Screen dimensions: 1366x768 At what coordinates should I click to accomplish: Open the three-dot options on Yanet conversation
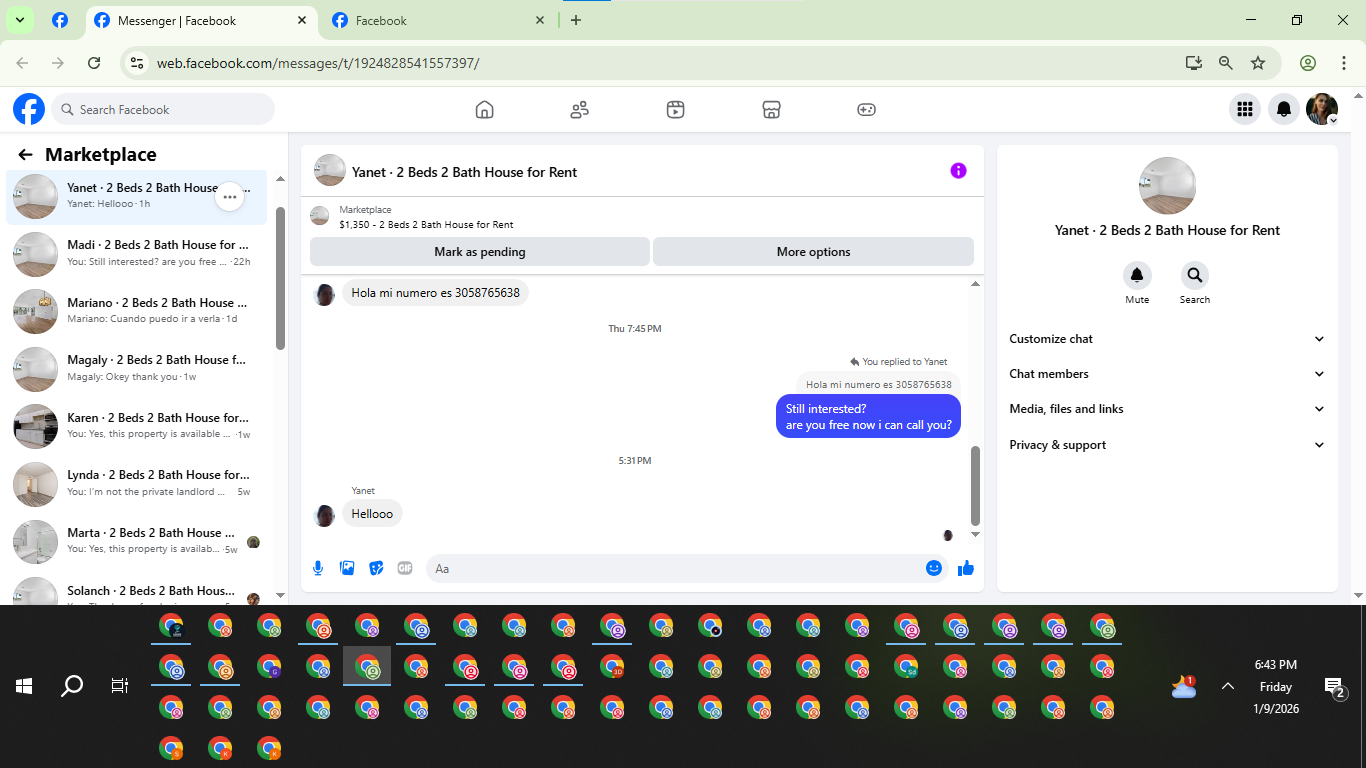(x=230, y=197)
